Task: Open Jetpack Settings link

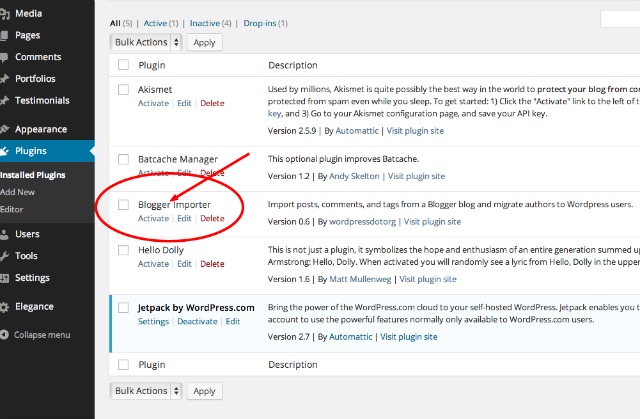Action: click(x=153, y=321)
